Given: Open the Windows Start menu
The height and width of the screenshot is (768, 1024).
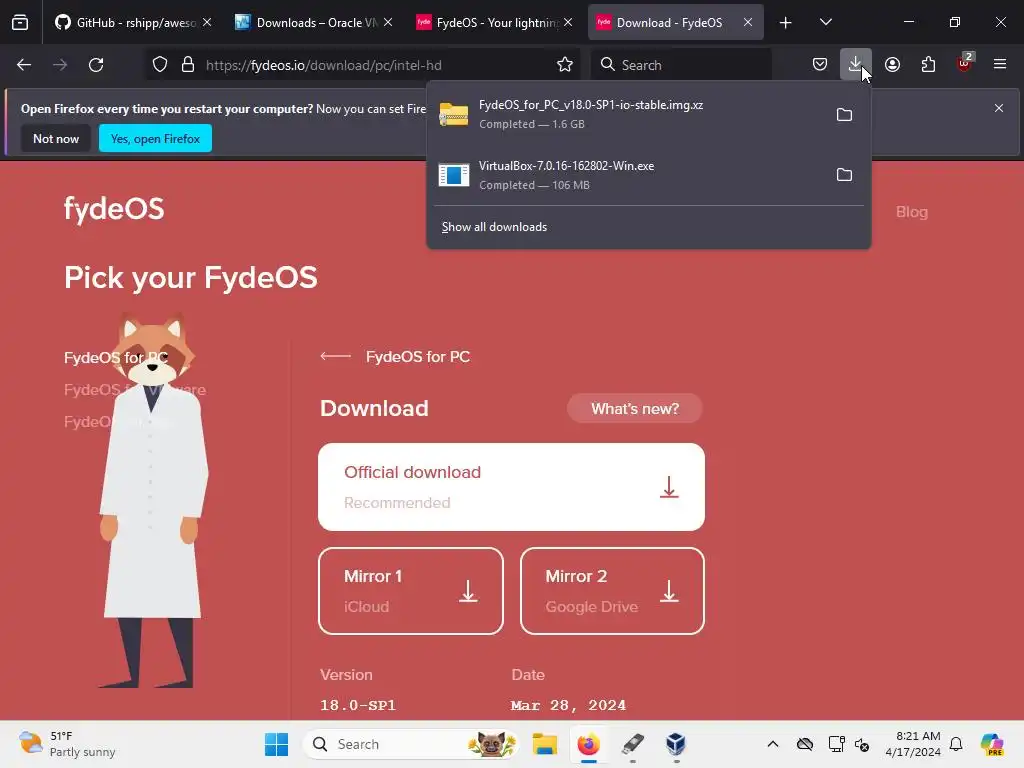Looking at the screenshot, I should click(x=276, y=744).
